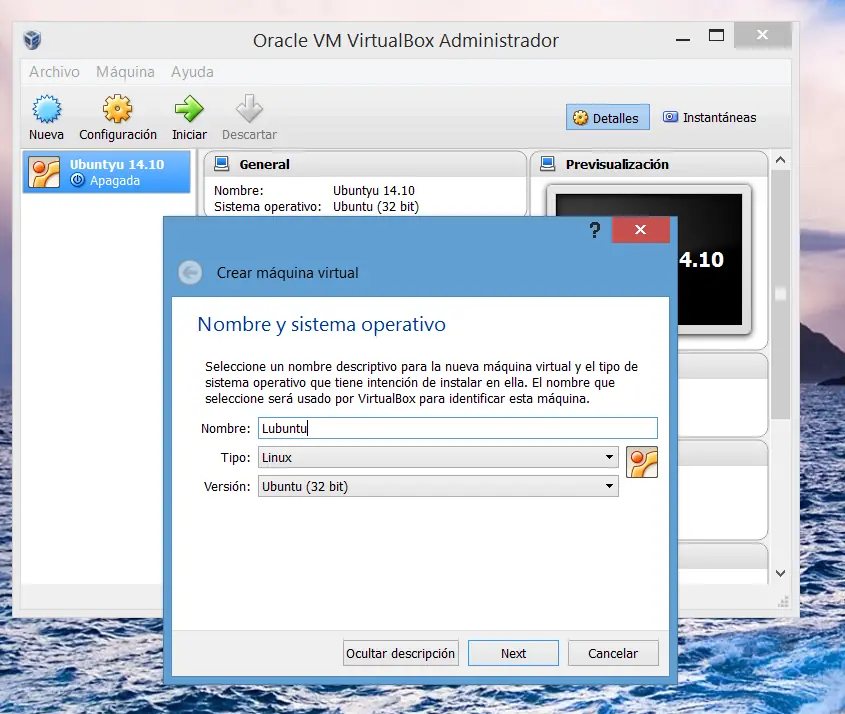This screenshot has width=845, height=714.
Task: Collapse the description with Ocultar descripción
Action: coord(400,652)
